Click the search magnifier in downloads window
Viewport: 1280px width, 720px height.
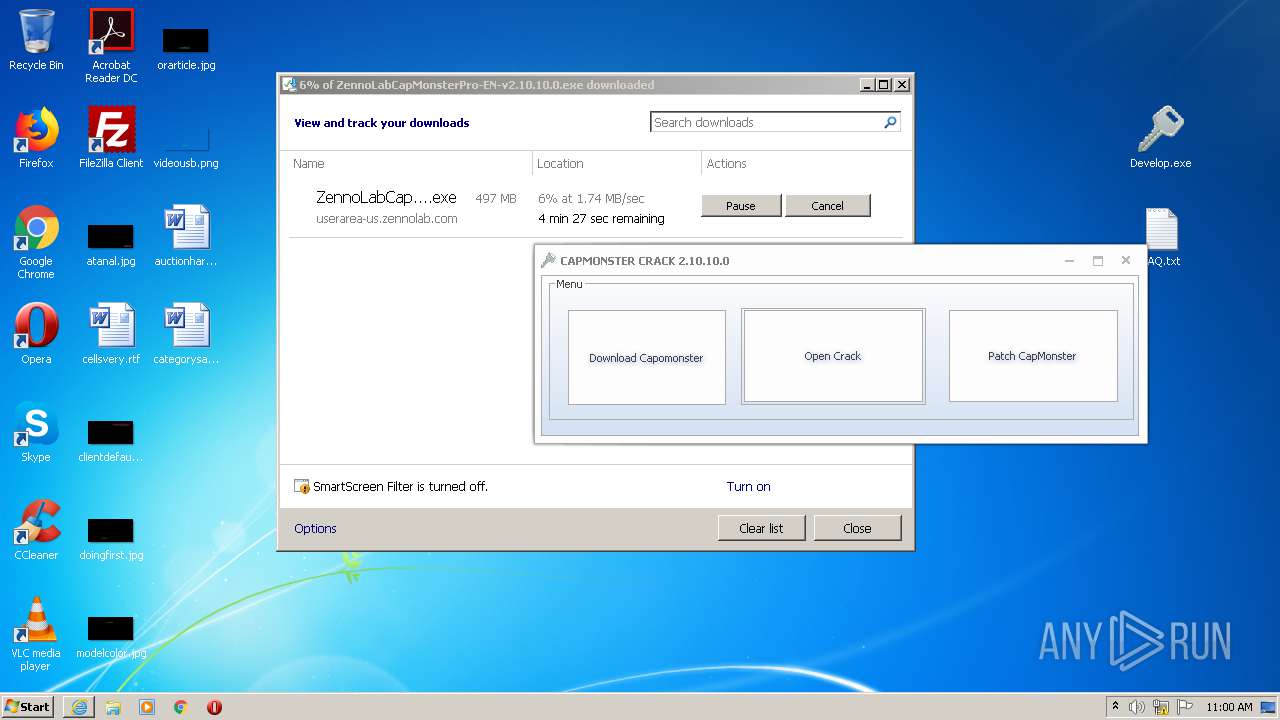[890, 122]
